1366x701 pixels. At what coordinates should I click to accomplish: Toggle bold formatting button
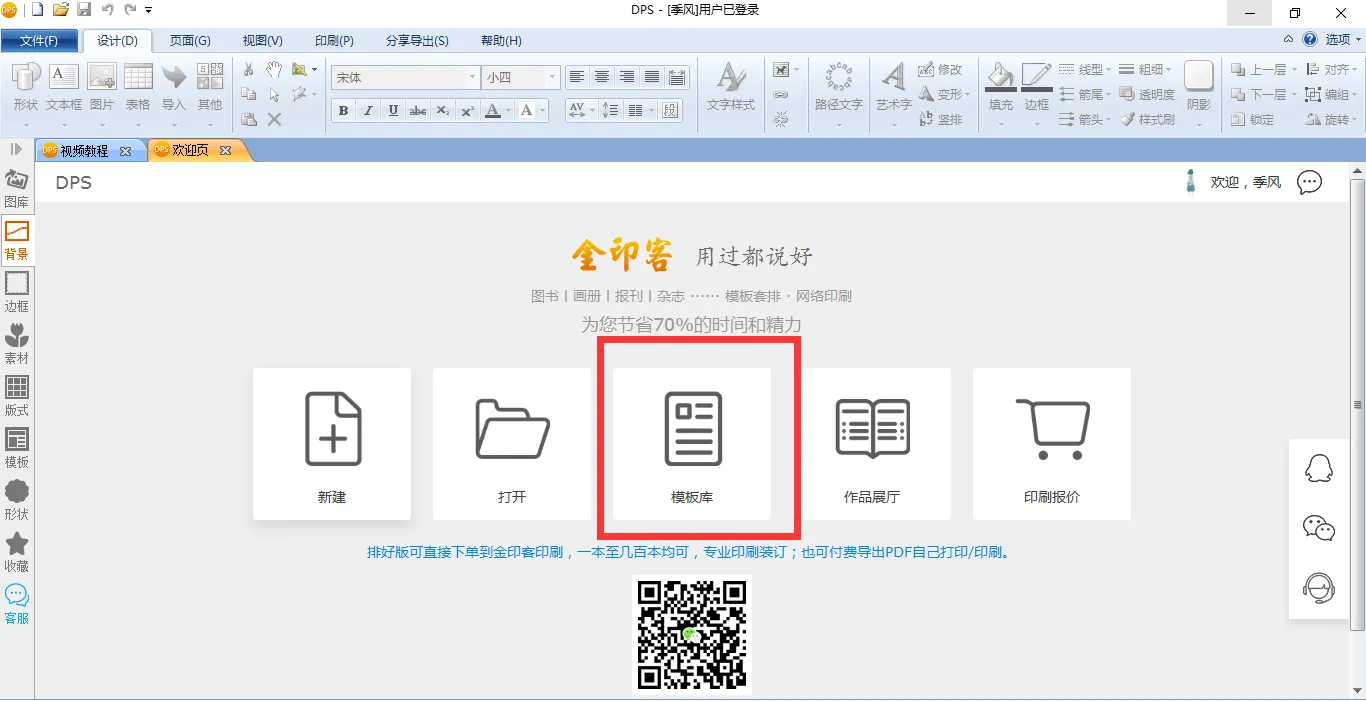coord(343,111)
